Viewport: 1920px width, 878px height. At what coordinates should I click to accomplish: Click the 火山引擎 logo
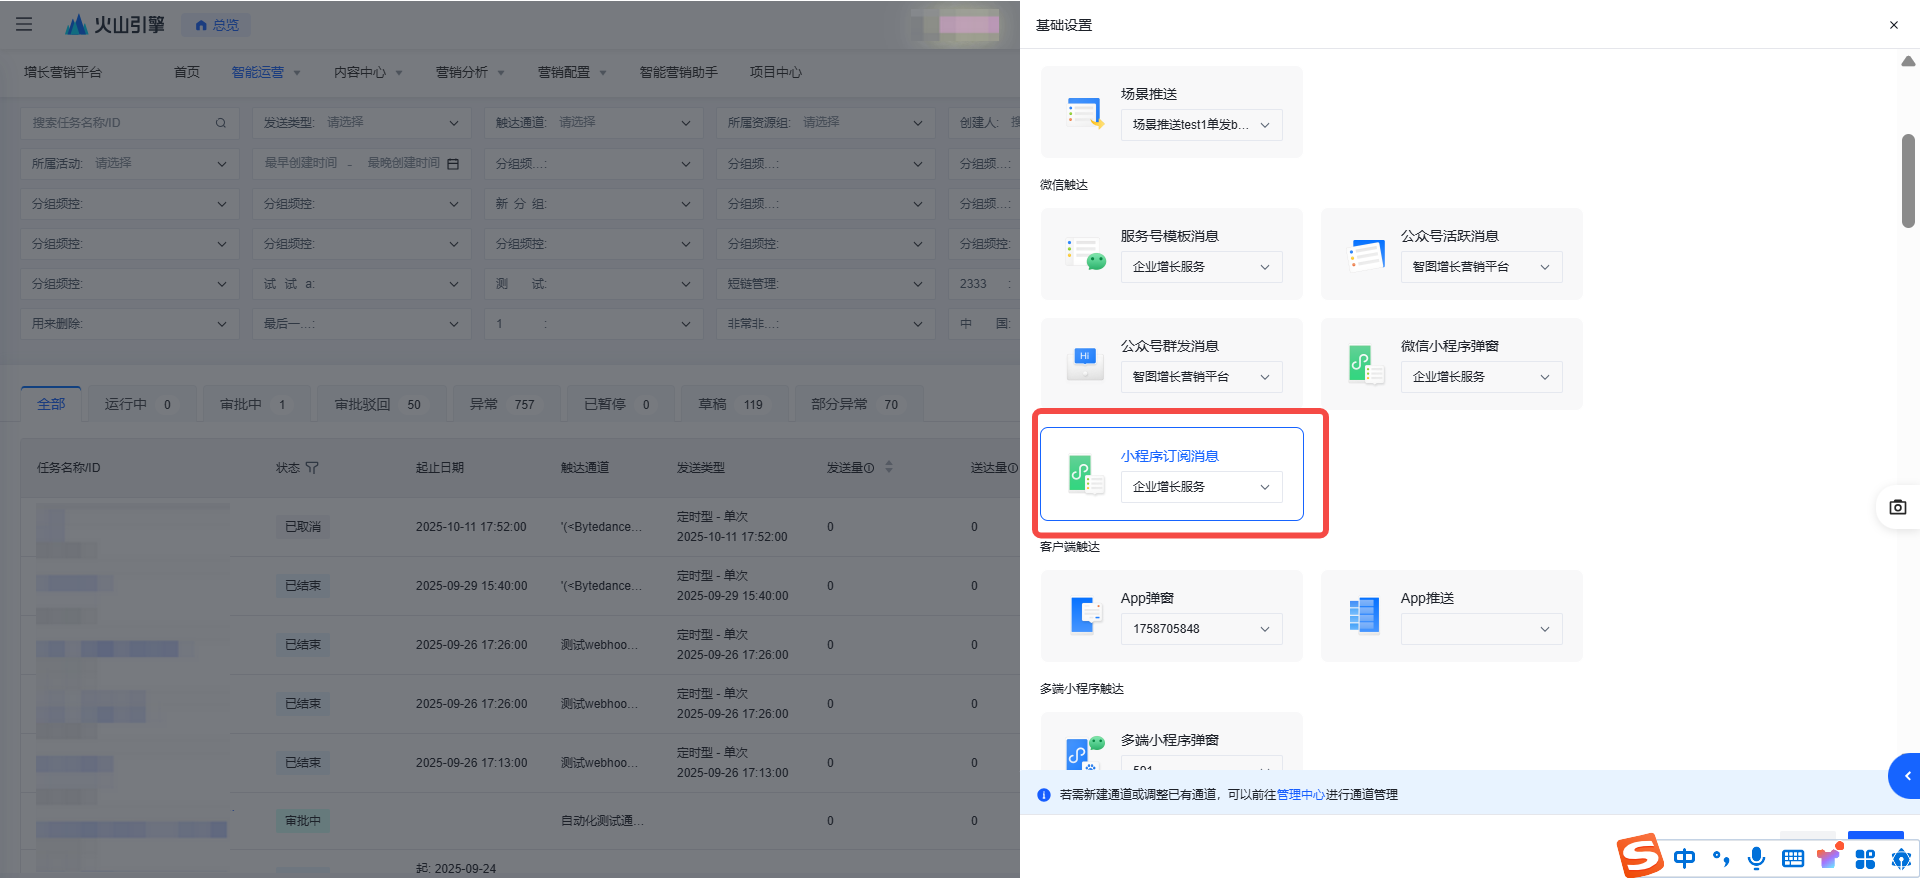[x=114, y=24]
